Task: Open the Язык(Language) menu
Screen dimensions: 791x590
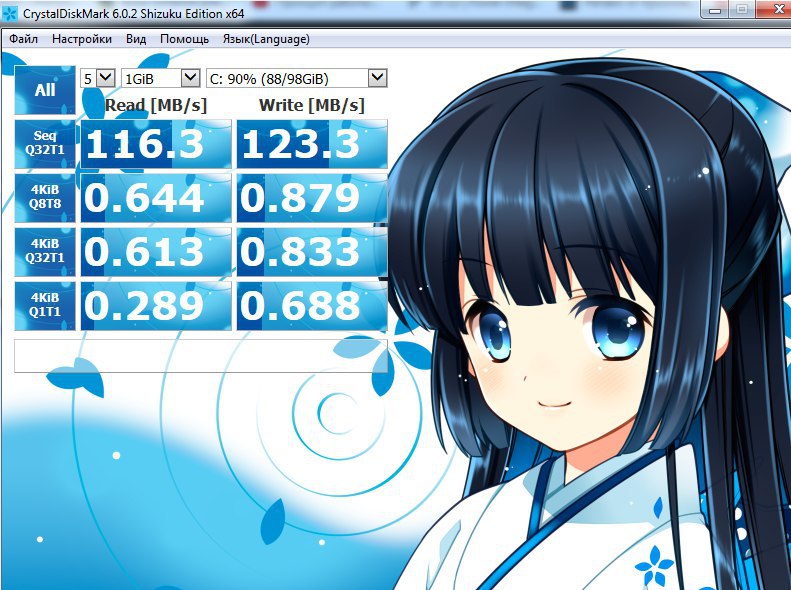Action: click(x=266, y=39)
